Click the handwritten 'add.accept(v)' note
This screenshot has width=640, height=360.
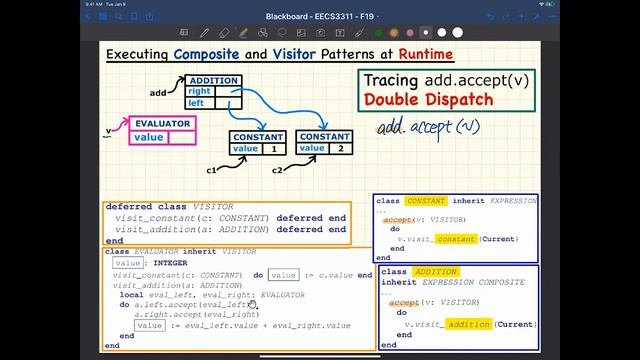point(428,127)
